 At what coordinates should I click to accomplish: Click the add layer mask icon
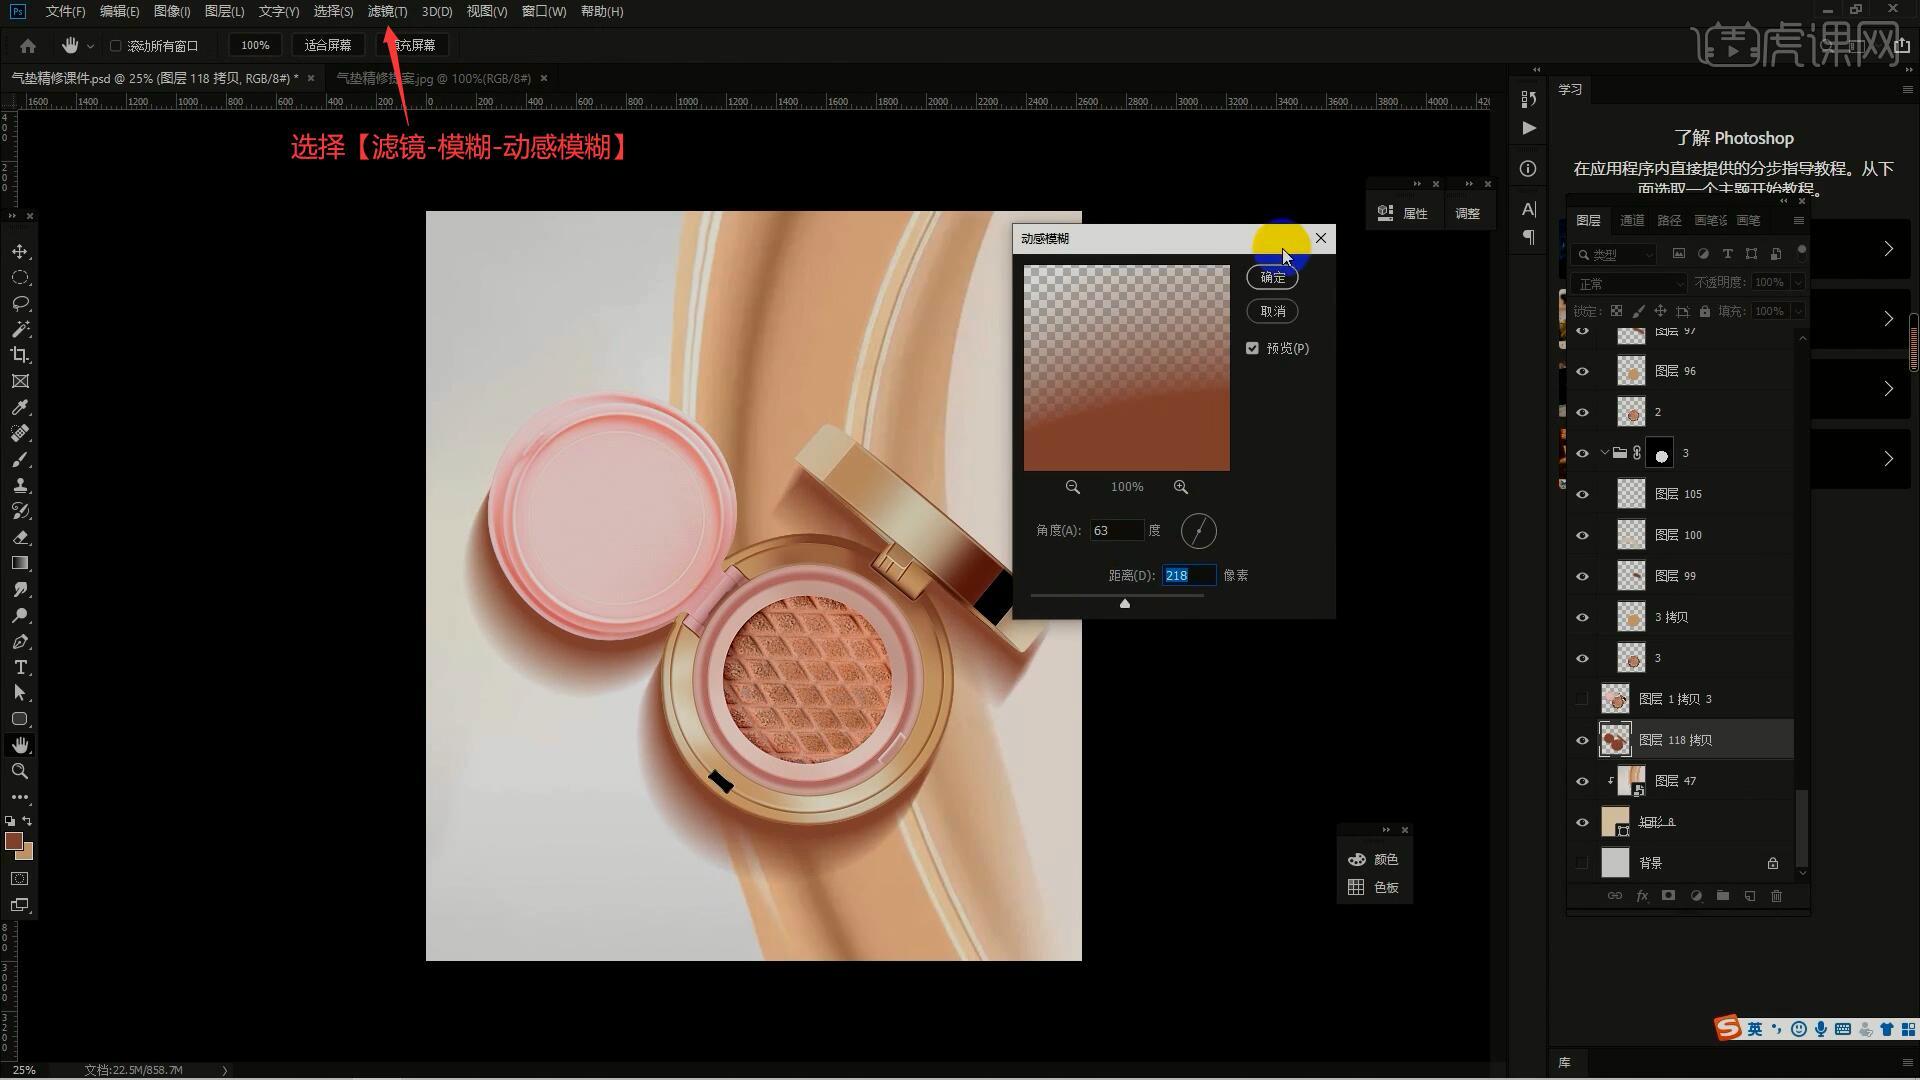pyautogui.click(x=1668, y=896)
